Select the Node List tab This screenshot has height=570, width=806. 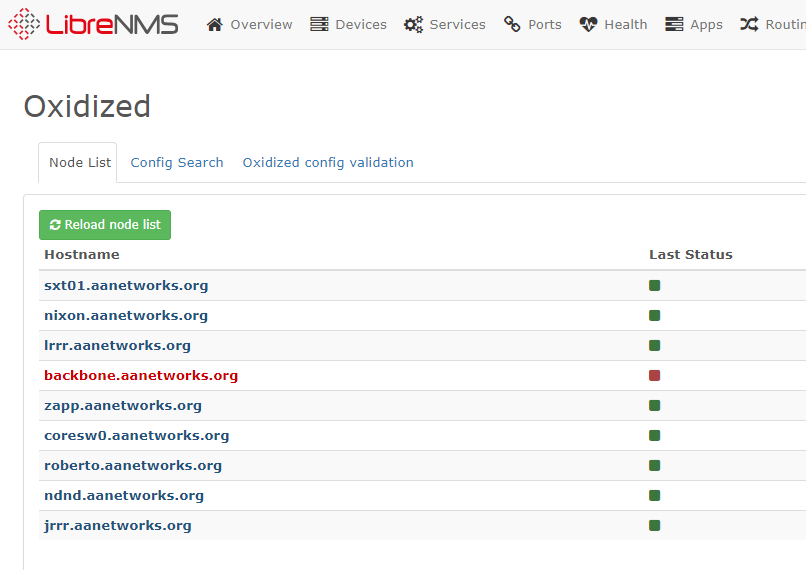pos(78,162)
